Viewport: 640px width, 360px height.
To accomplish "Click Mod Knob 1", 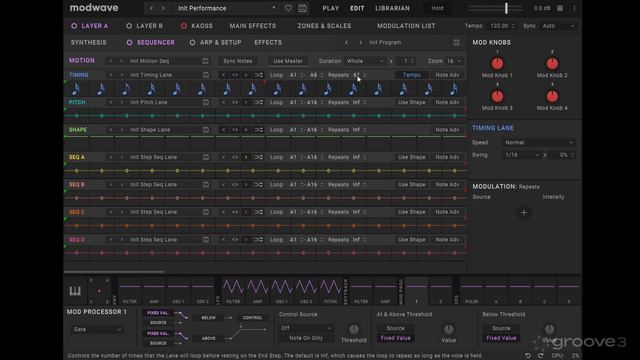I will coord(497,63).
